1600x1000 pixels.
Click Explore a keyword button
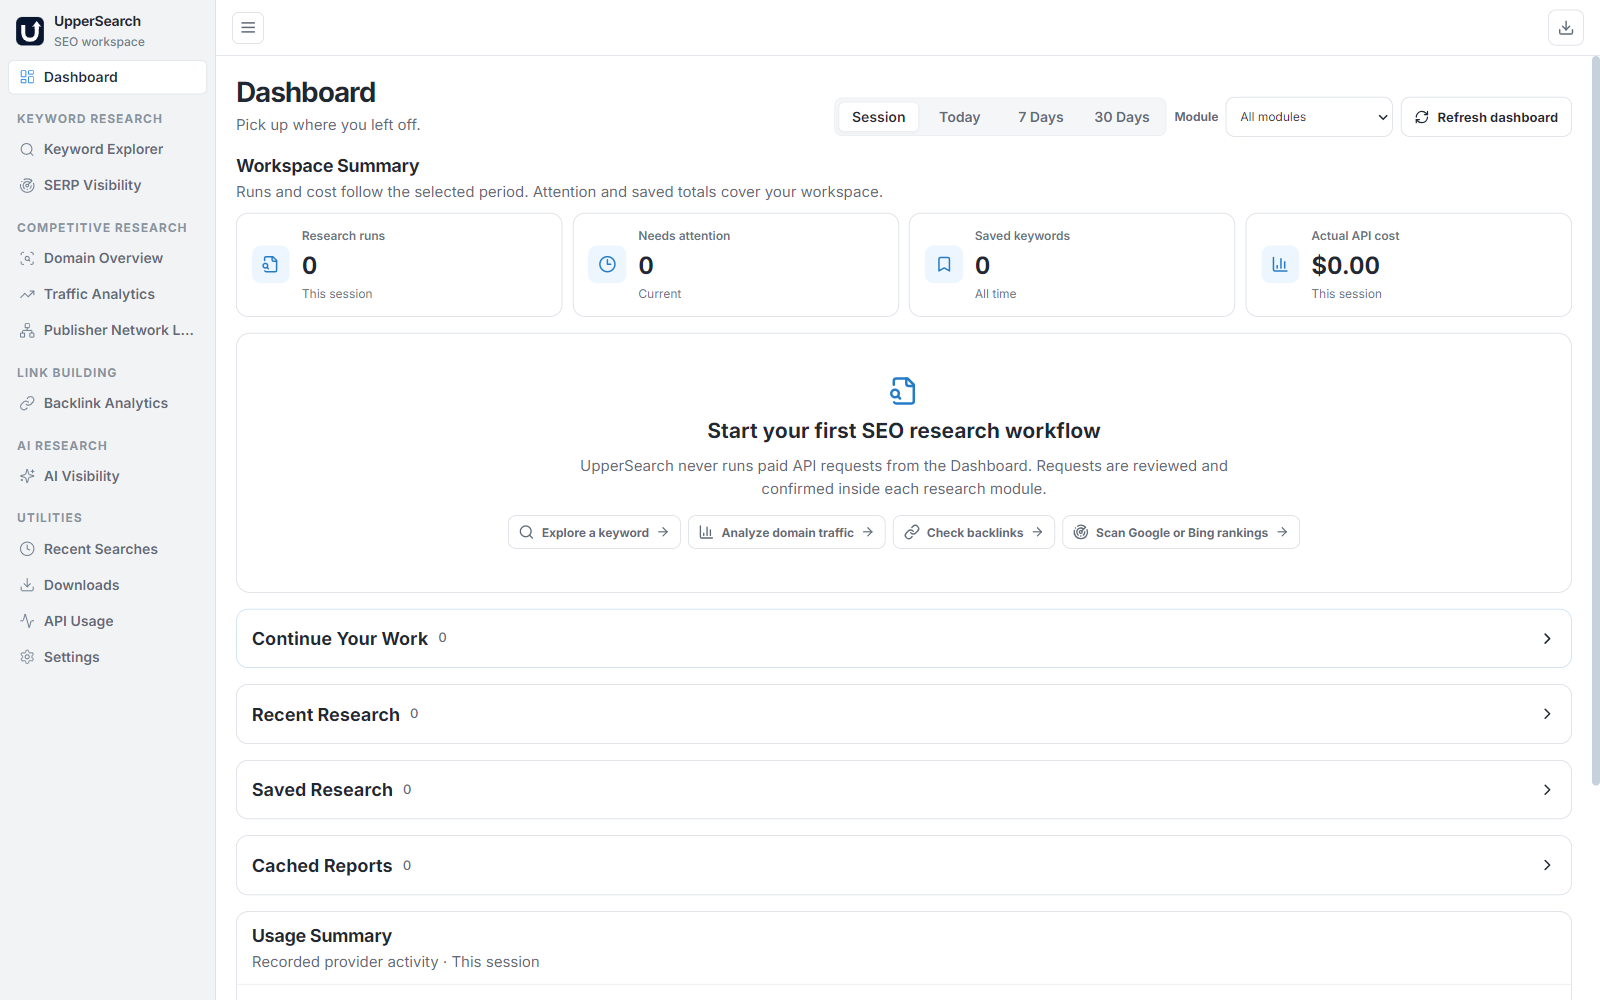[x=594, y=532]
